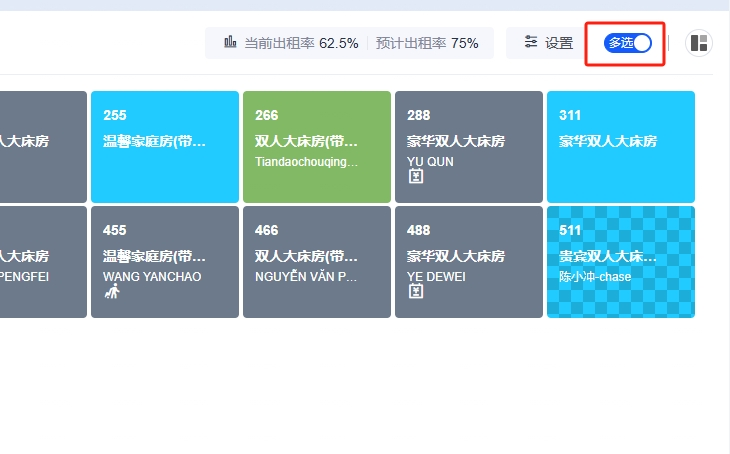Screen dimensions: 730x454
Task: Select partially visible room card with PENGFEI
Action: pyautogui.click(x=42, y=261)
